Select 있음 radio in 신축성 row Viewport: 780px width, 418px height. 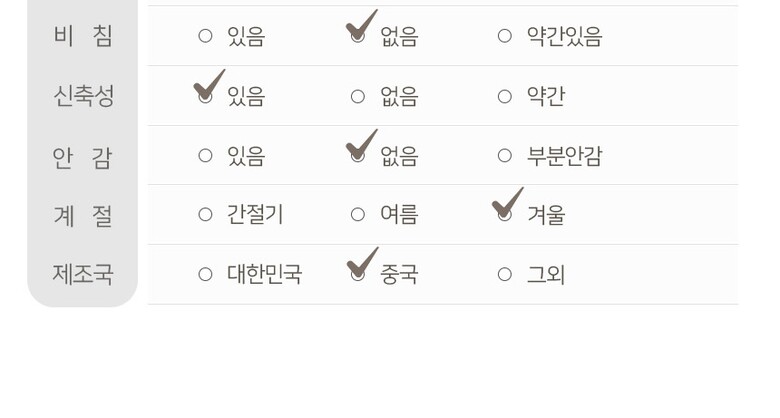(205, 97)
